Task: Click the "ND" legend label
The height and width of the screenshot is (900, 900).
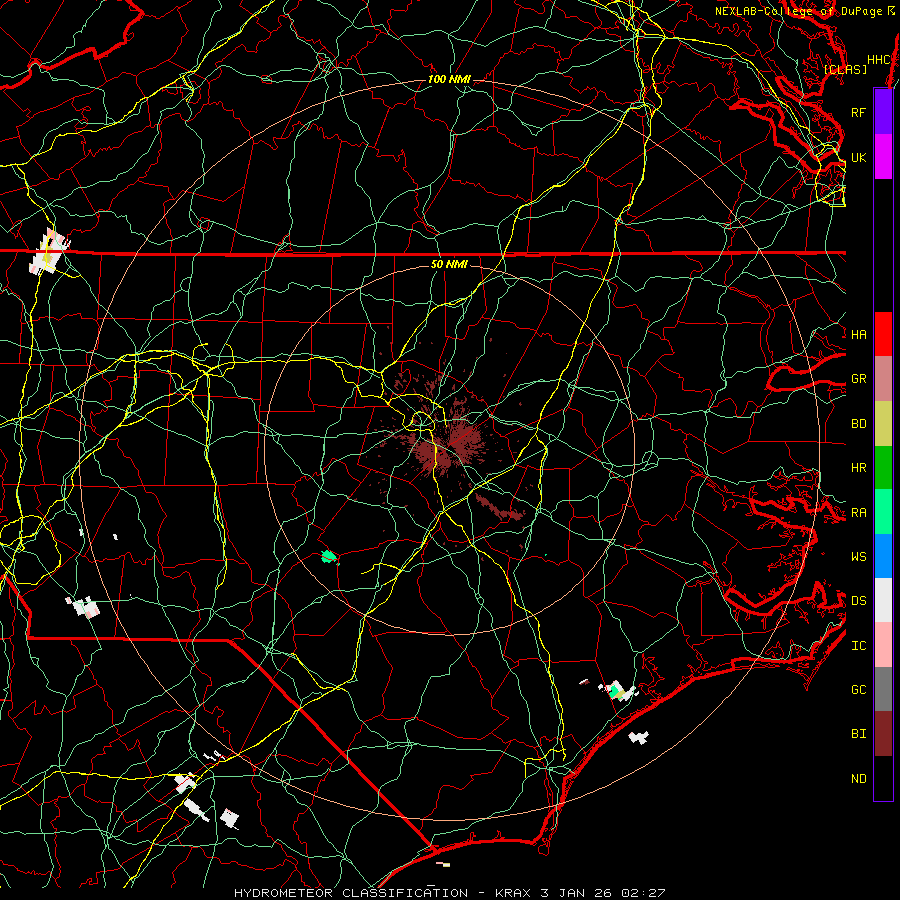Action: (858, 779)
